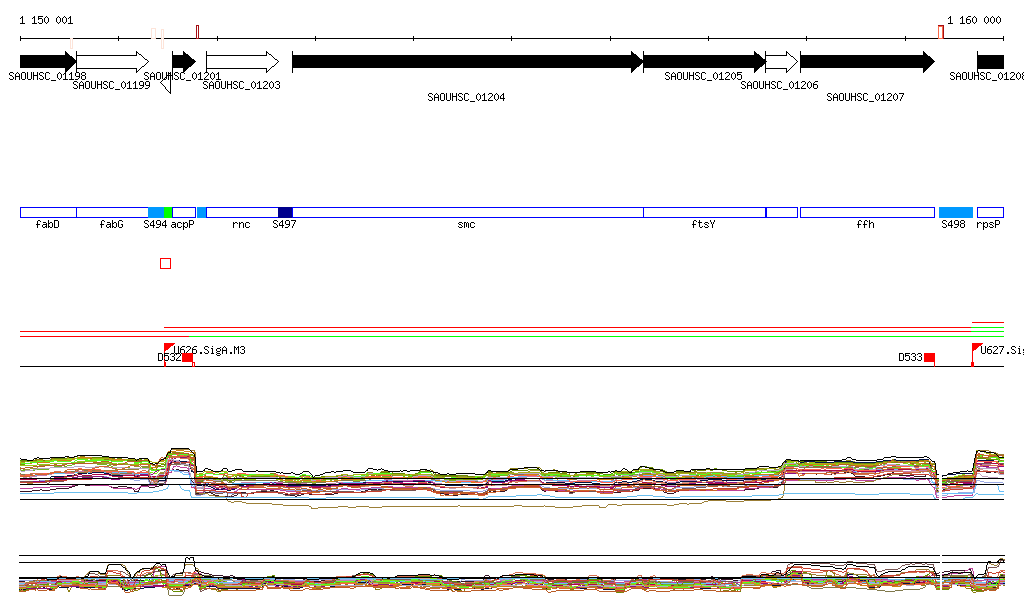Click the SAOUHSC_01205 black gene arrow

(703, 62)
